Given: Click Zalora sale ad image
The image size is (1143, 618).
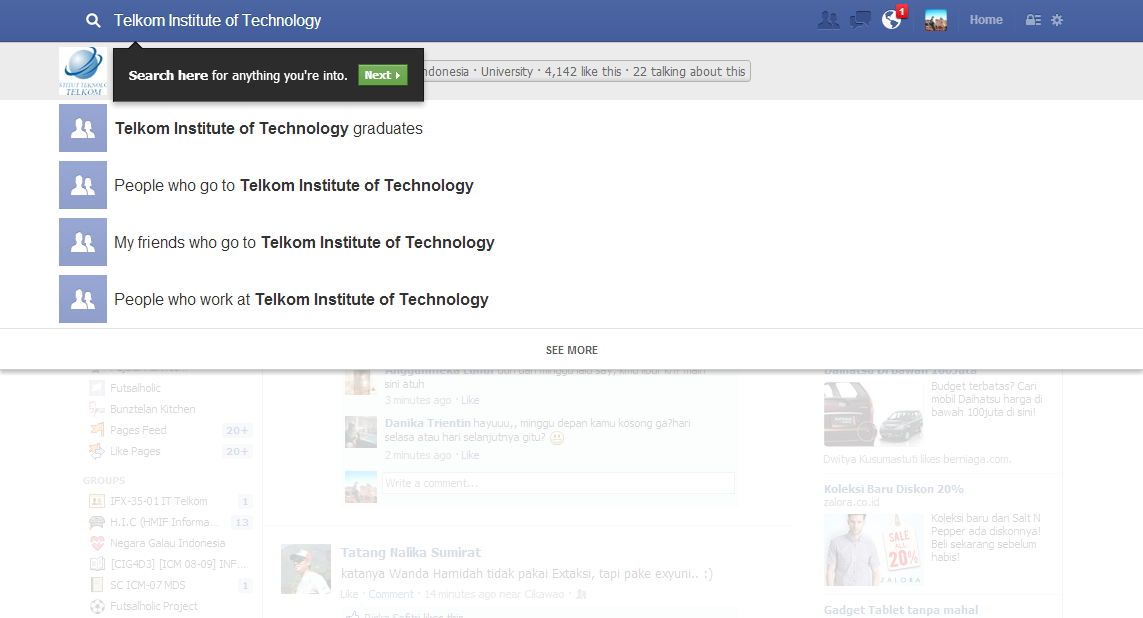Looking at the screenshot, I should [x=873, y=550].
